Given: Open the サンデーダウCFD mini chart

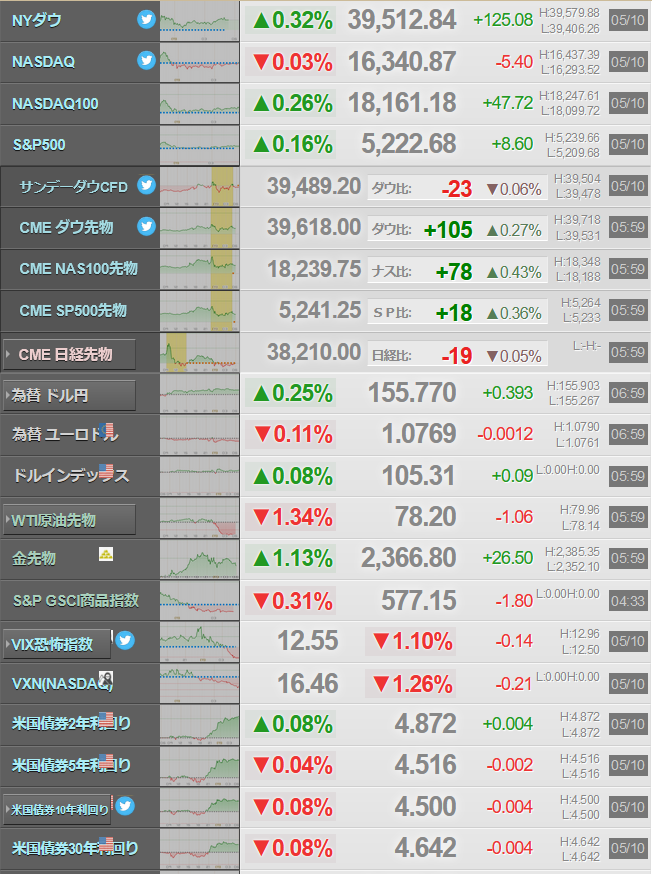Looking at the screenshot, I should point(200,187).
